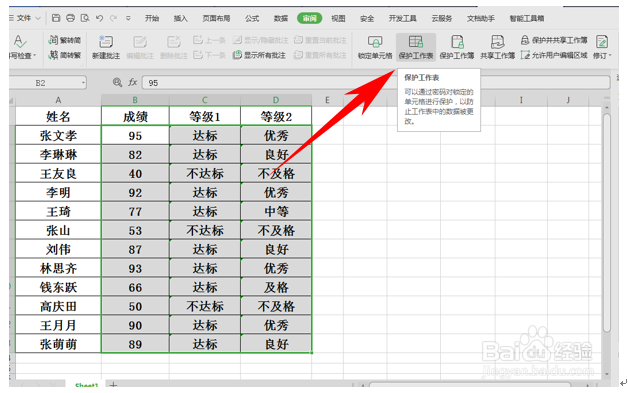Click the cell 张萌萌
Viewport: 628px width, 393px height.
[58, 344]
